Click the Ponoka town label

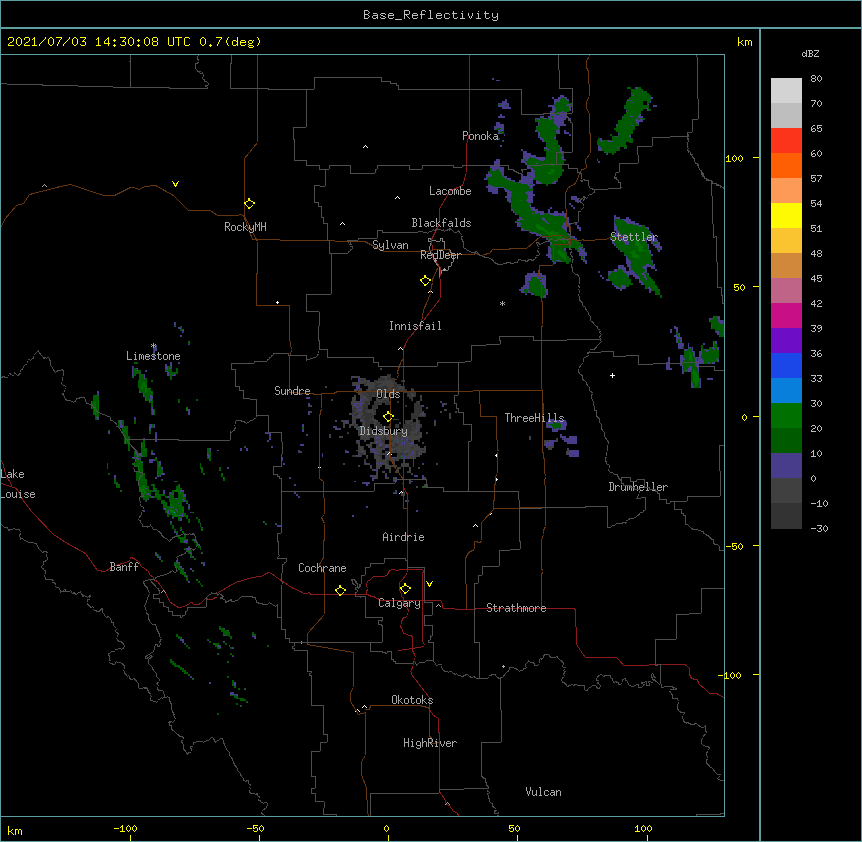pyautogui.click(x=480, y=136)
